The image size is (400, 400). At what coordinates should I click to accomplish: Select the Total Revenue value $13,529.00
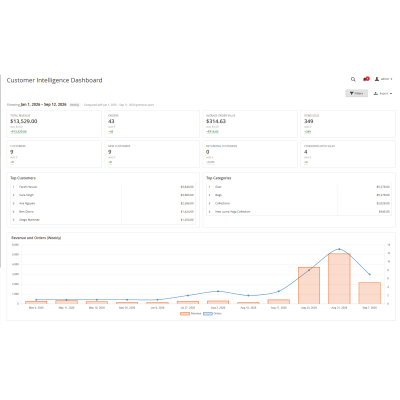tap(24, 121)
